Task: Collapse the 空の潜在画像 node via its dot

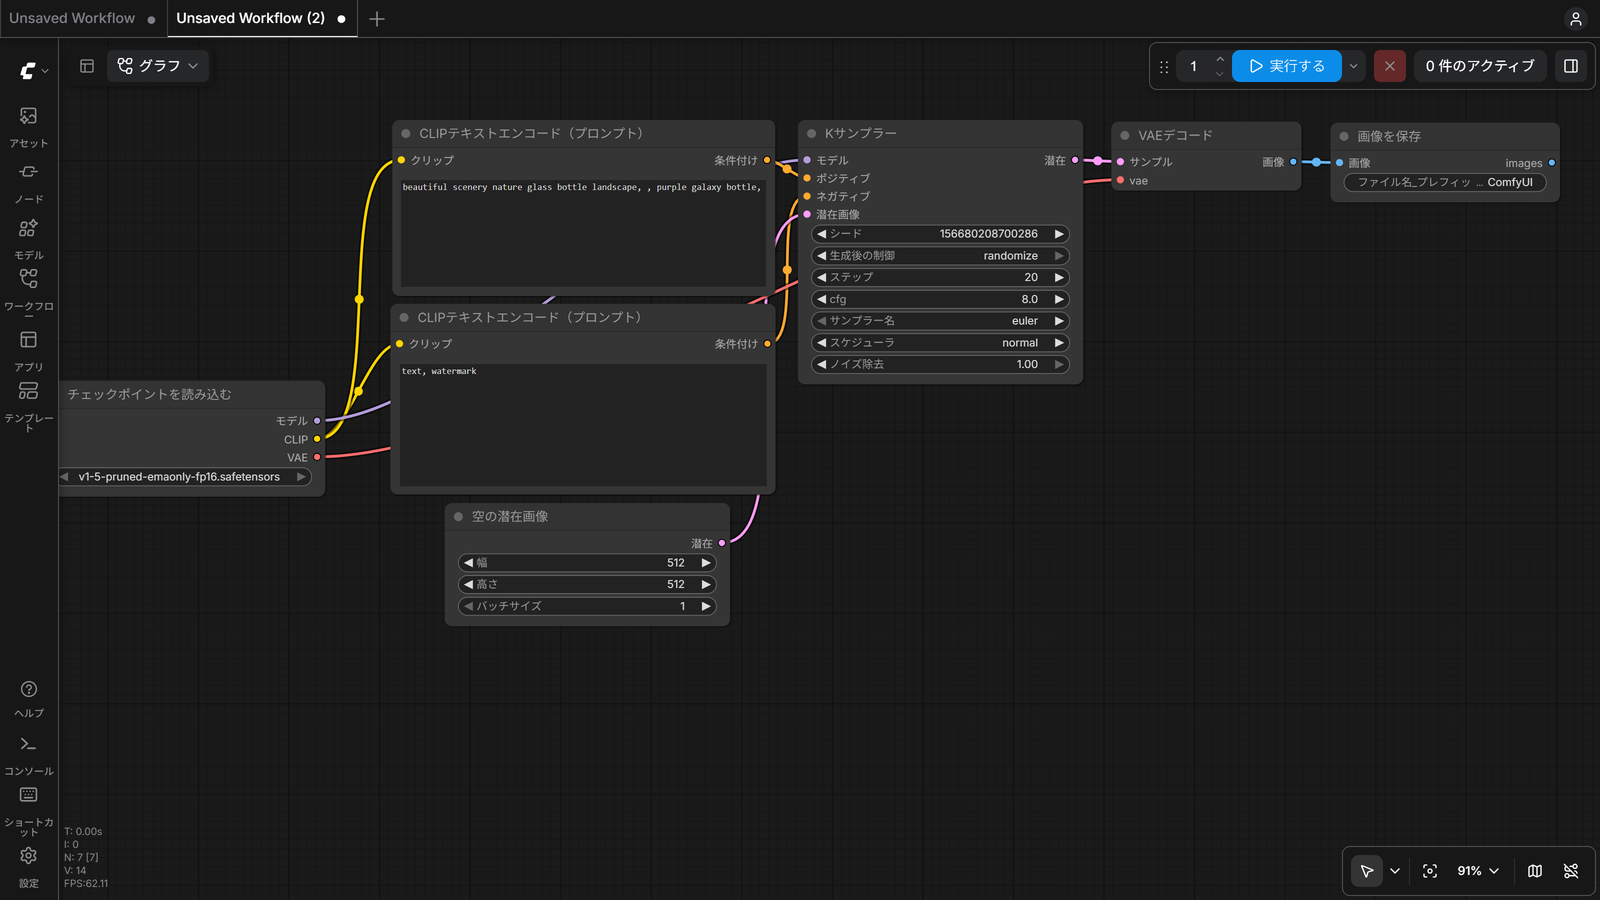Action: point(459,517)
